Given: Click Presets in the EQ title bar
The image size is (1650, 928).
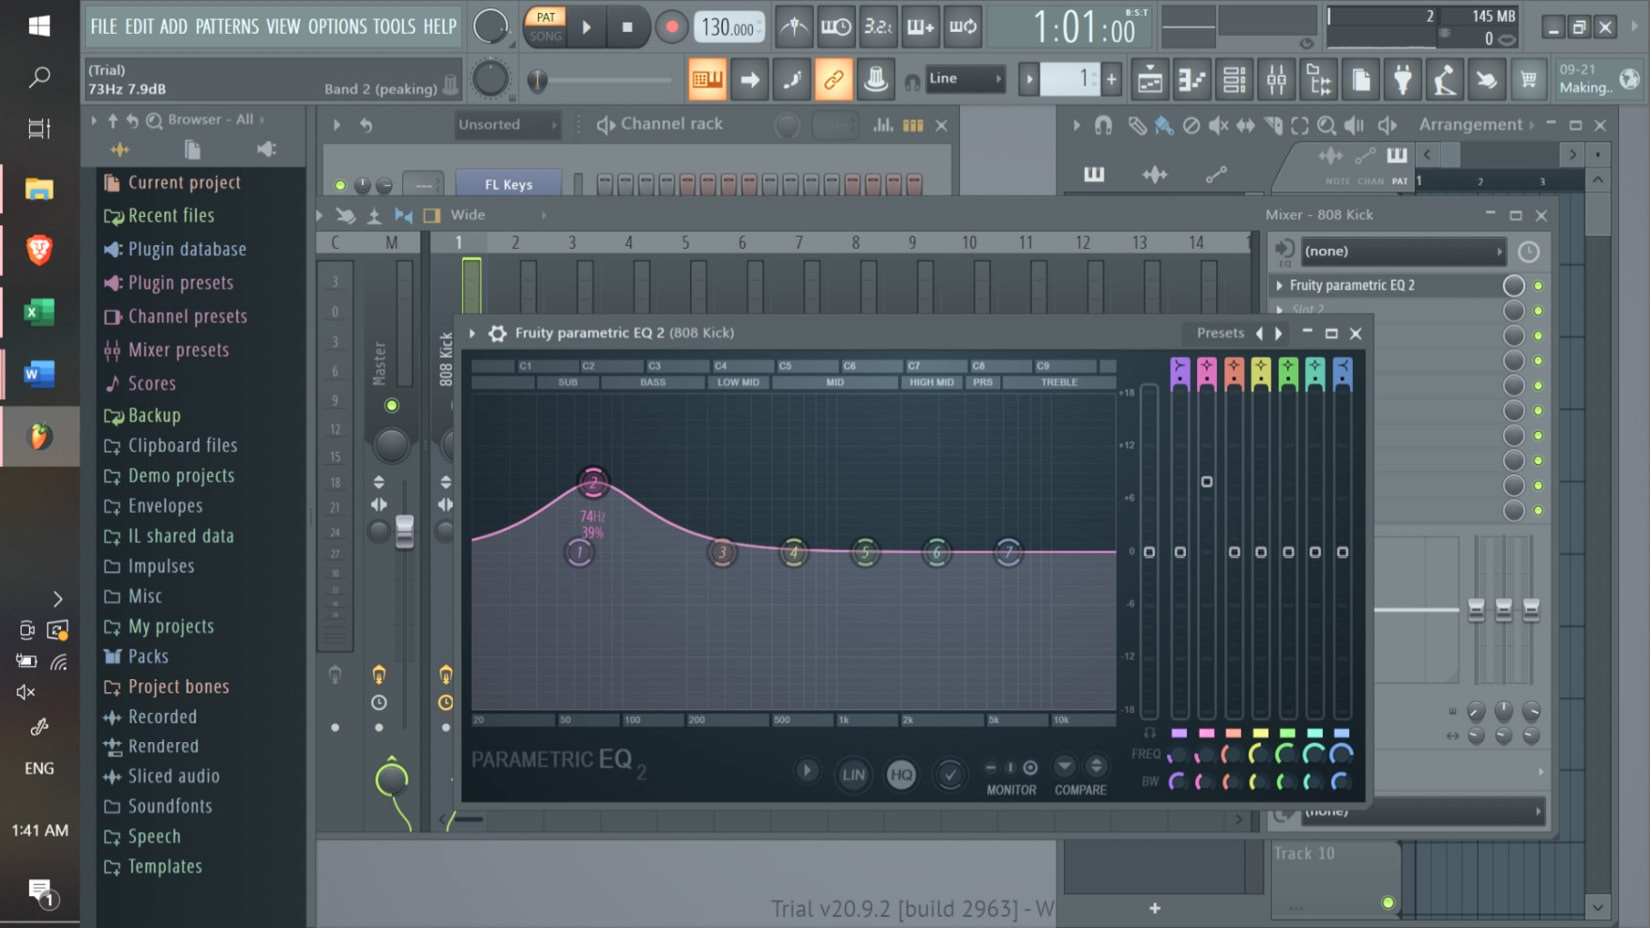Looking at the screenshot, I should (1220, 333).
